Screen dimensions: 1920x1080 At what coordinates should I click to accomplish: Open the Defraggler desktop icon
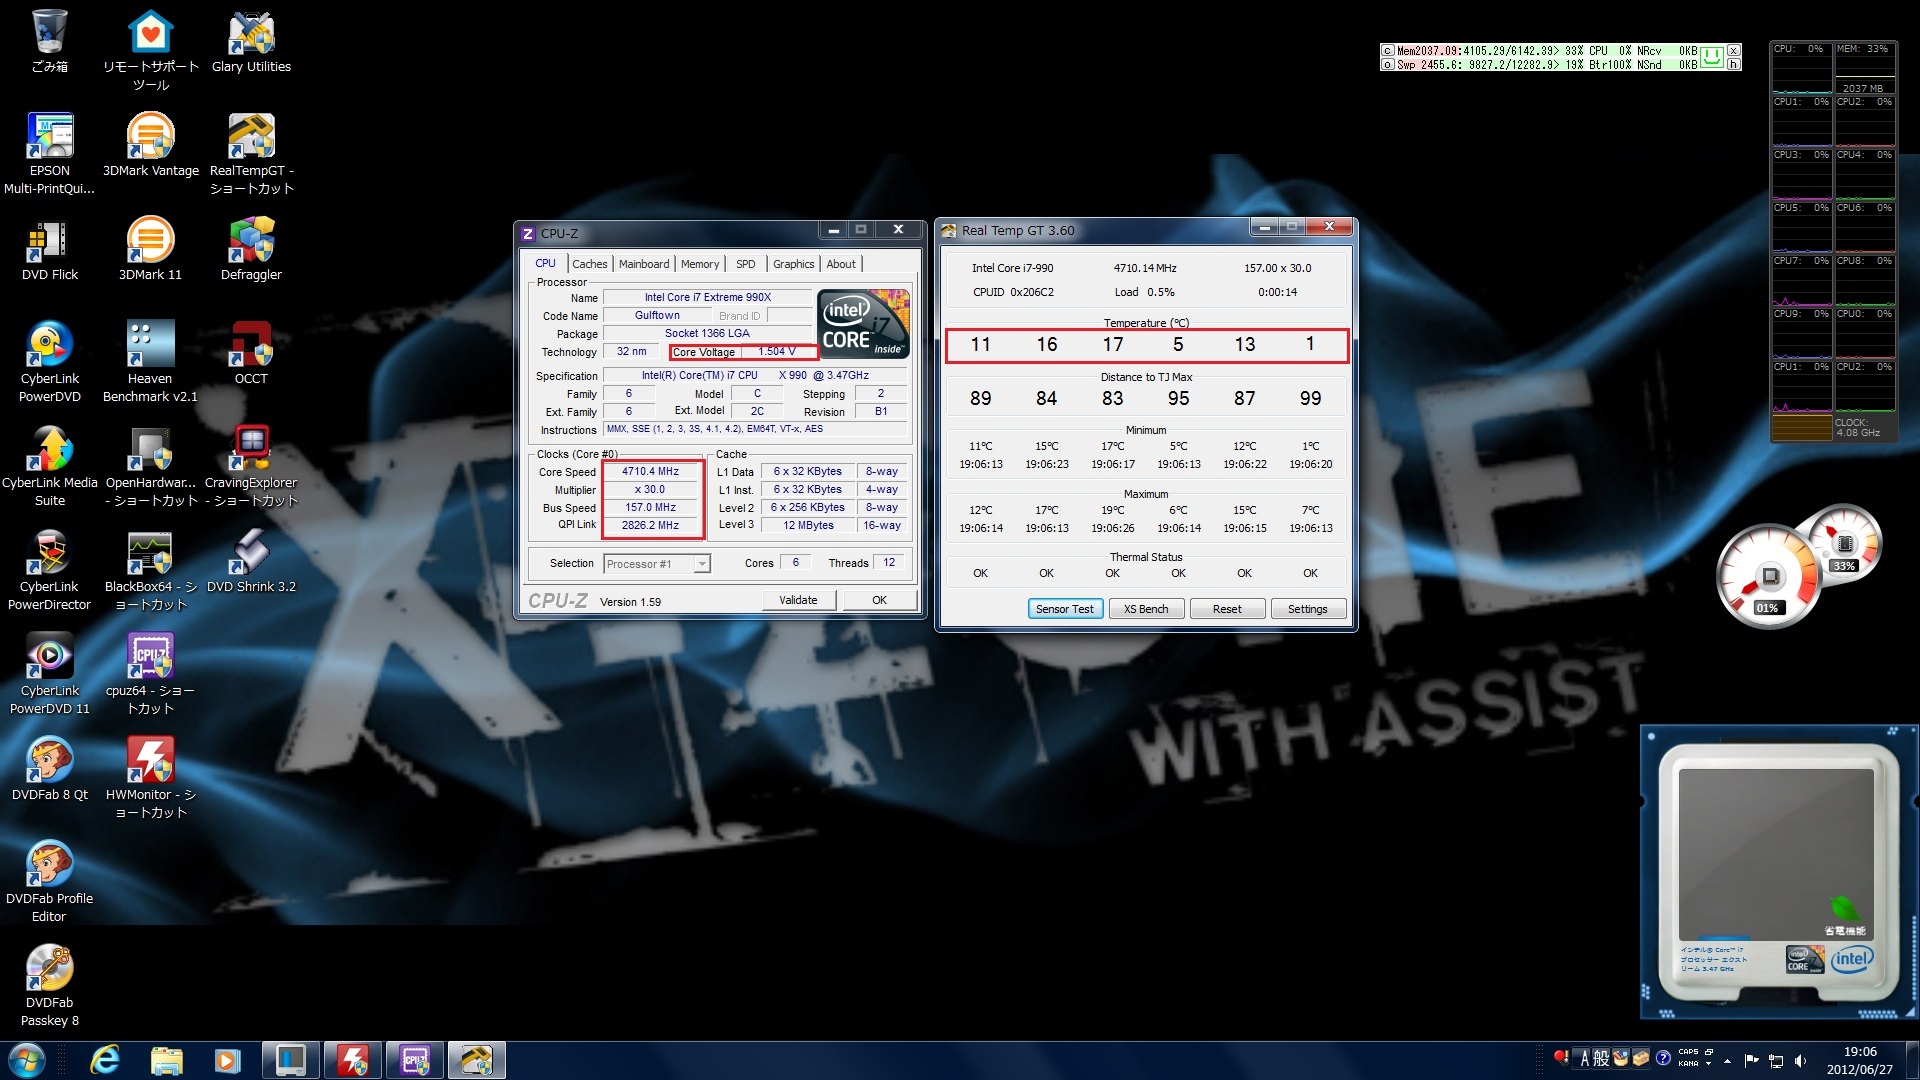tap(251, 241)
